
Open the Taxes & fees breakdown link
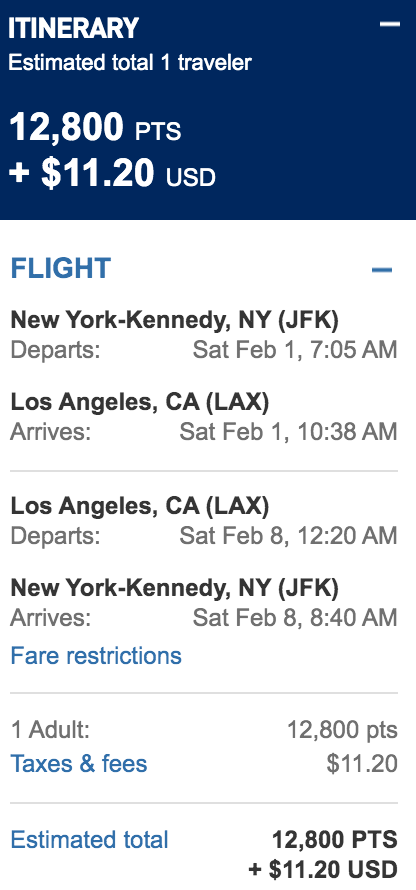(x=79, y=763)
